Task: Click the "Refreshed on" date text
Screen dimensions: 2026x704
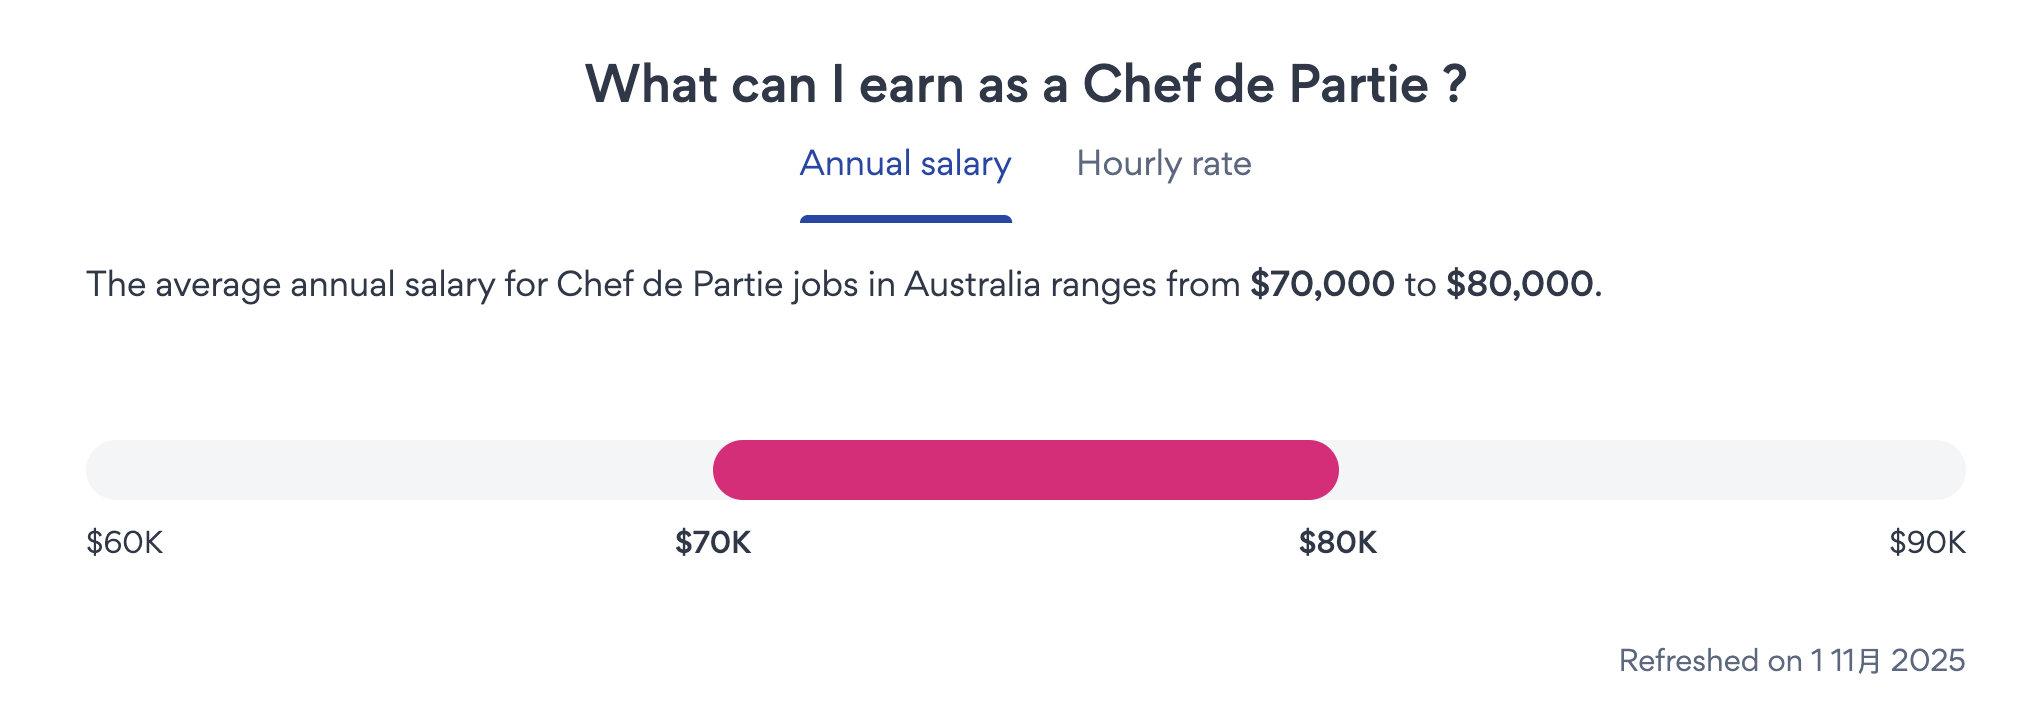Action: (1791, 661)
